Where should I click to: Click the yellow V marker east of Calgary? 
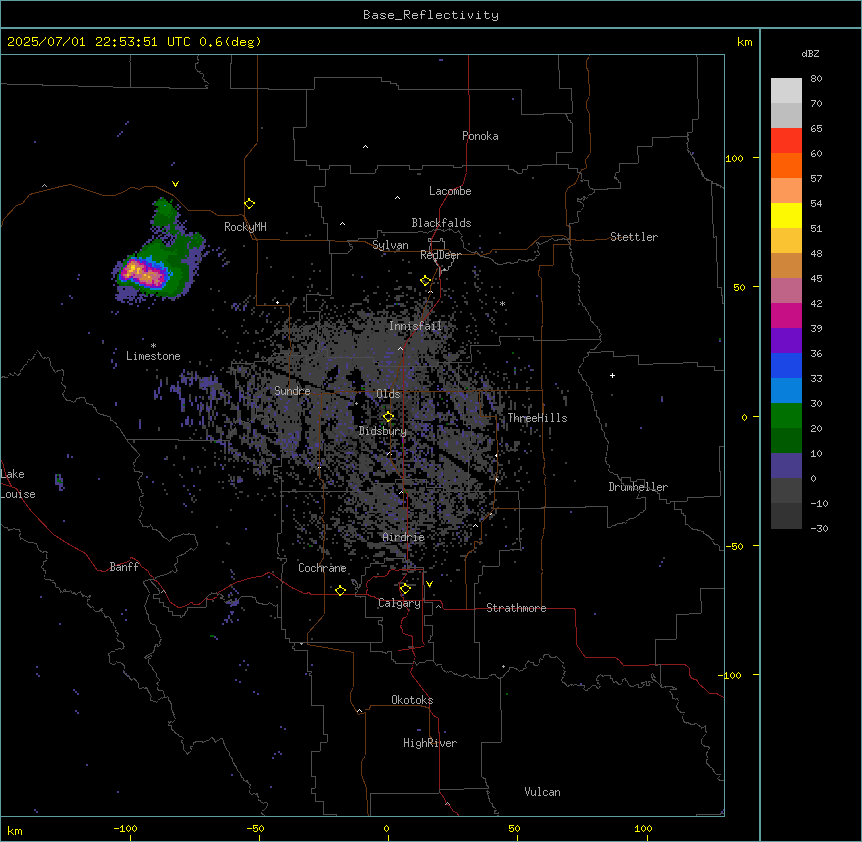pyautogui.click(x=429, y=584)
